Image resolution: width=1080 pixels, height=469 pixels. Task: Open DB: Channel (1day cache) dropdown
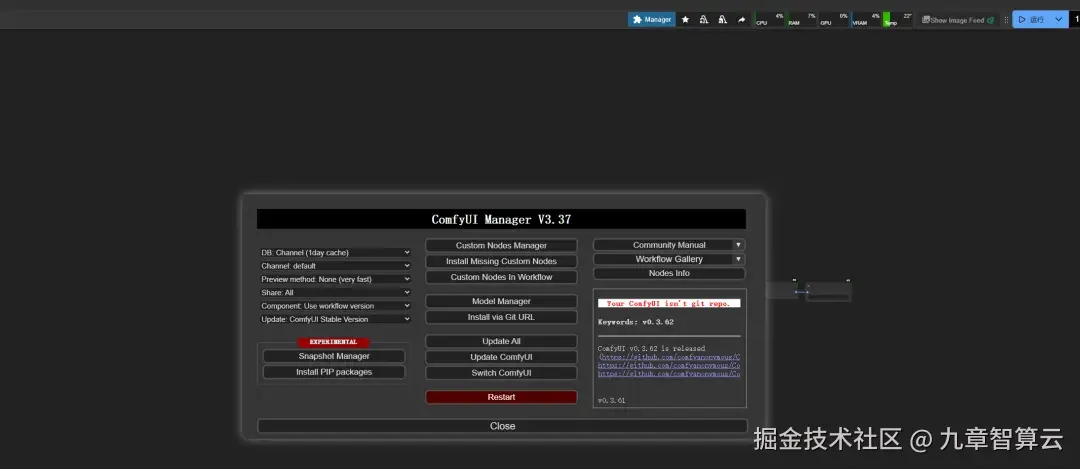(335, 253)
